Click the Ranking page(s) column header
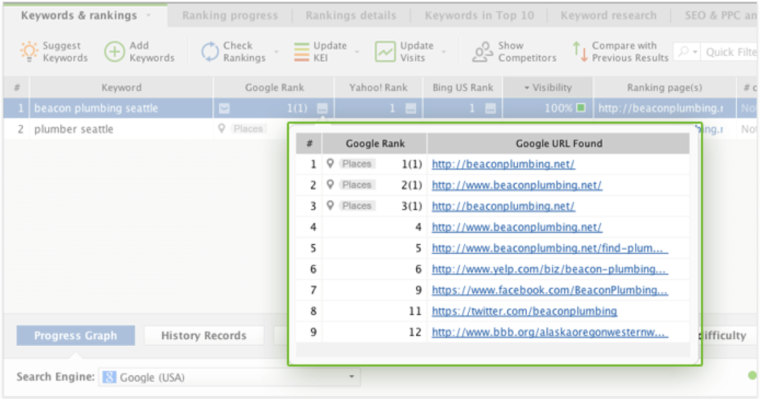 point(664,87)
